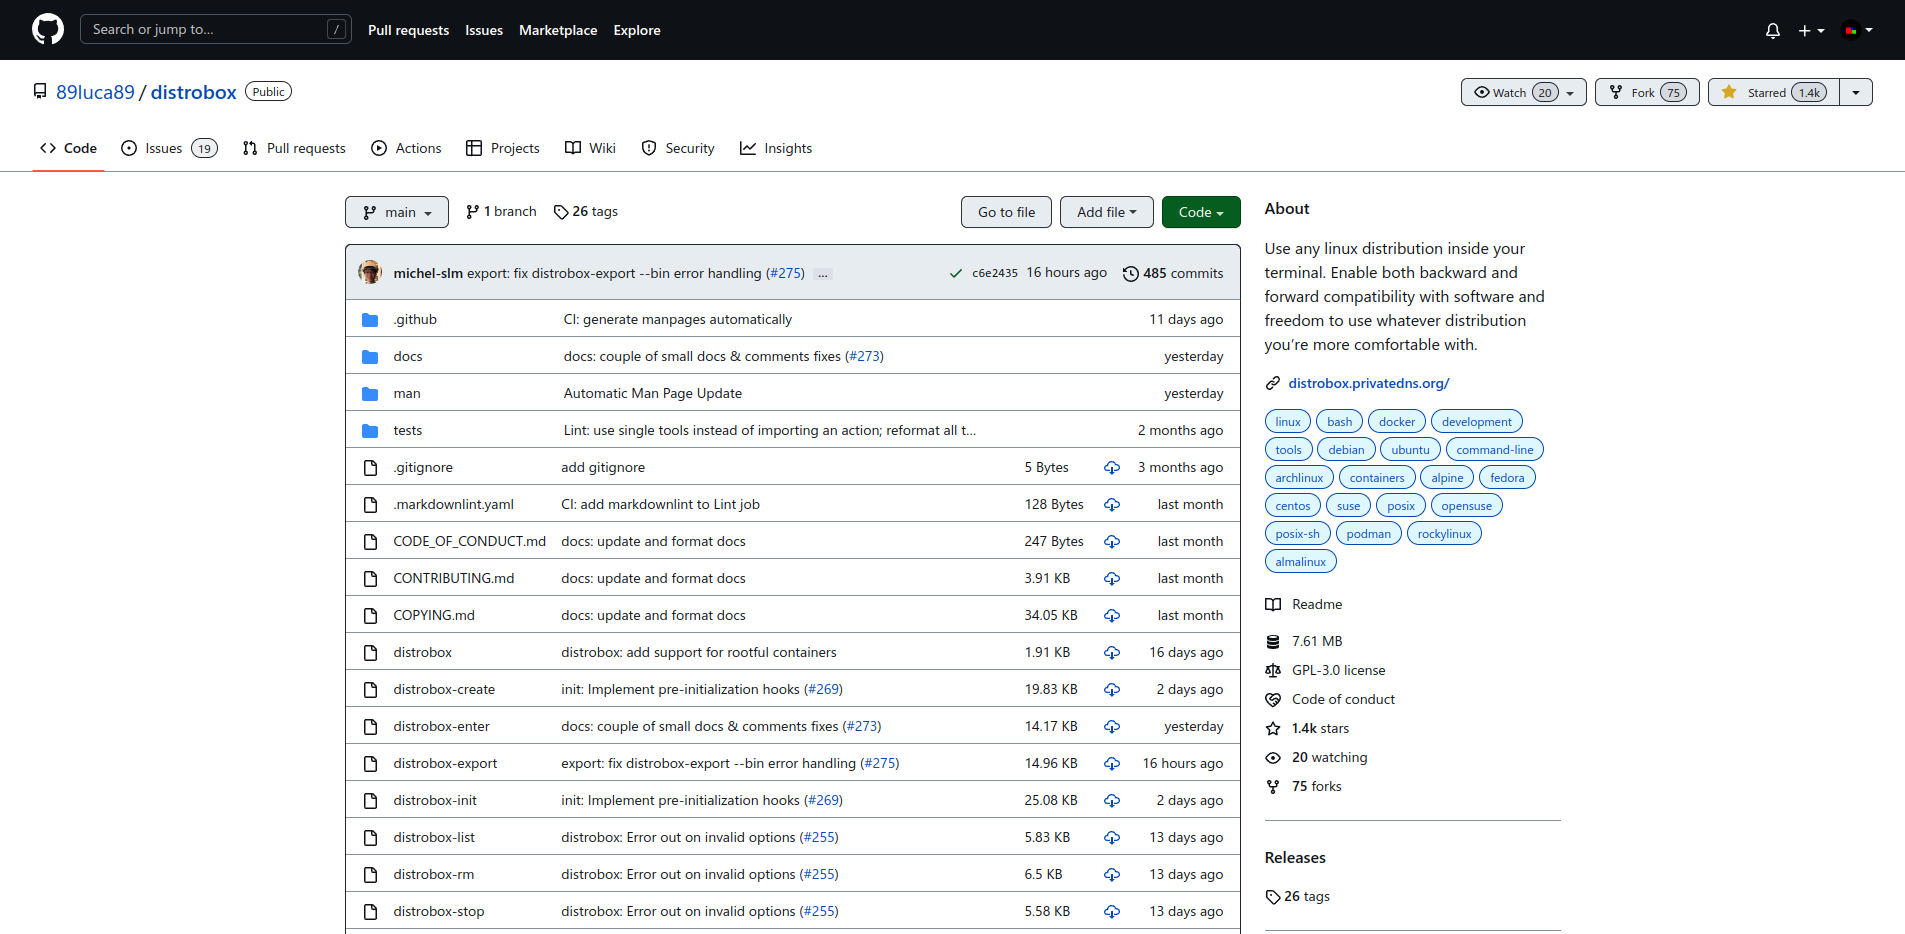View commit history via the clock icon

[1131, 272]
